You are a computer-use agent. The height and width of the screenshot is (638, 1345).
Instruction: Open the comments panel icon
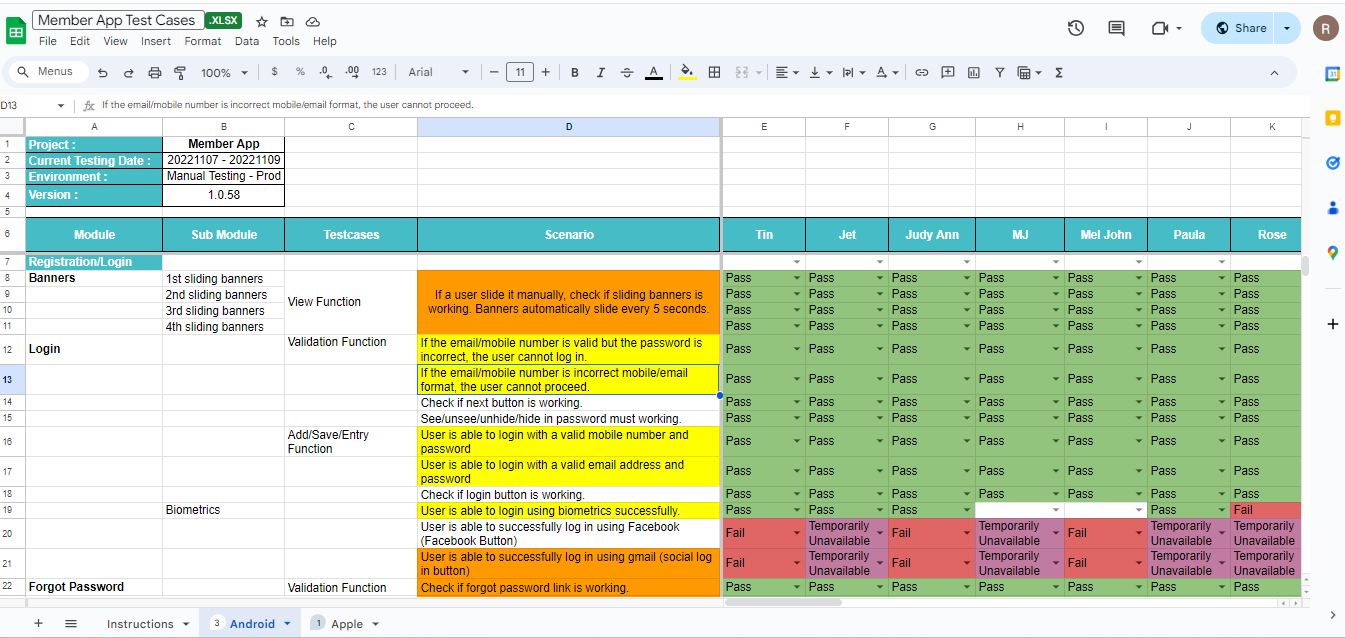(1117, 28)
